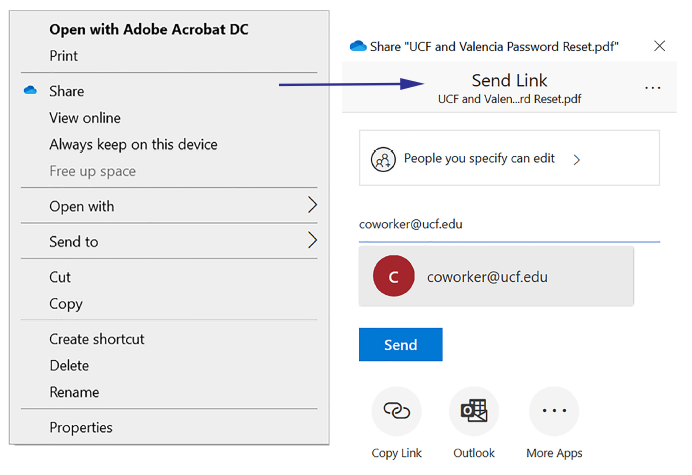Click the people permissions icon
Image resolution: width=692 pixels, height=475 pixels.
click(383, 159)
